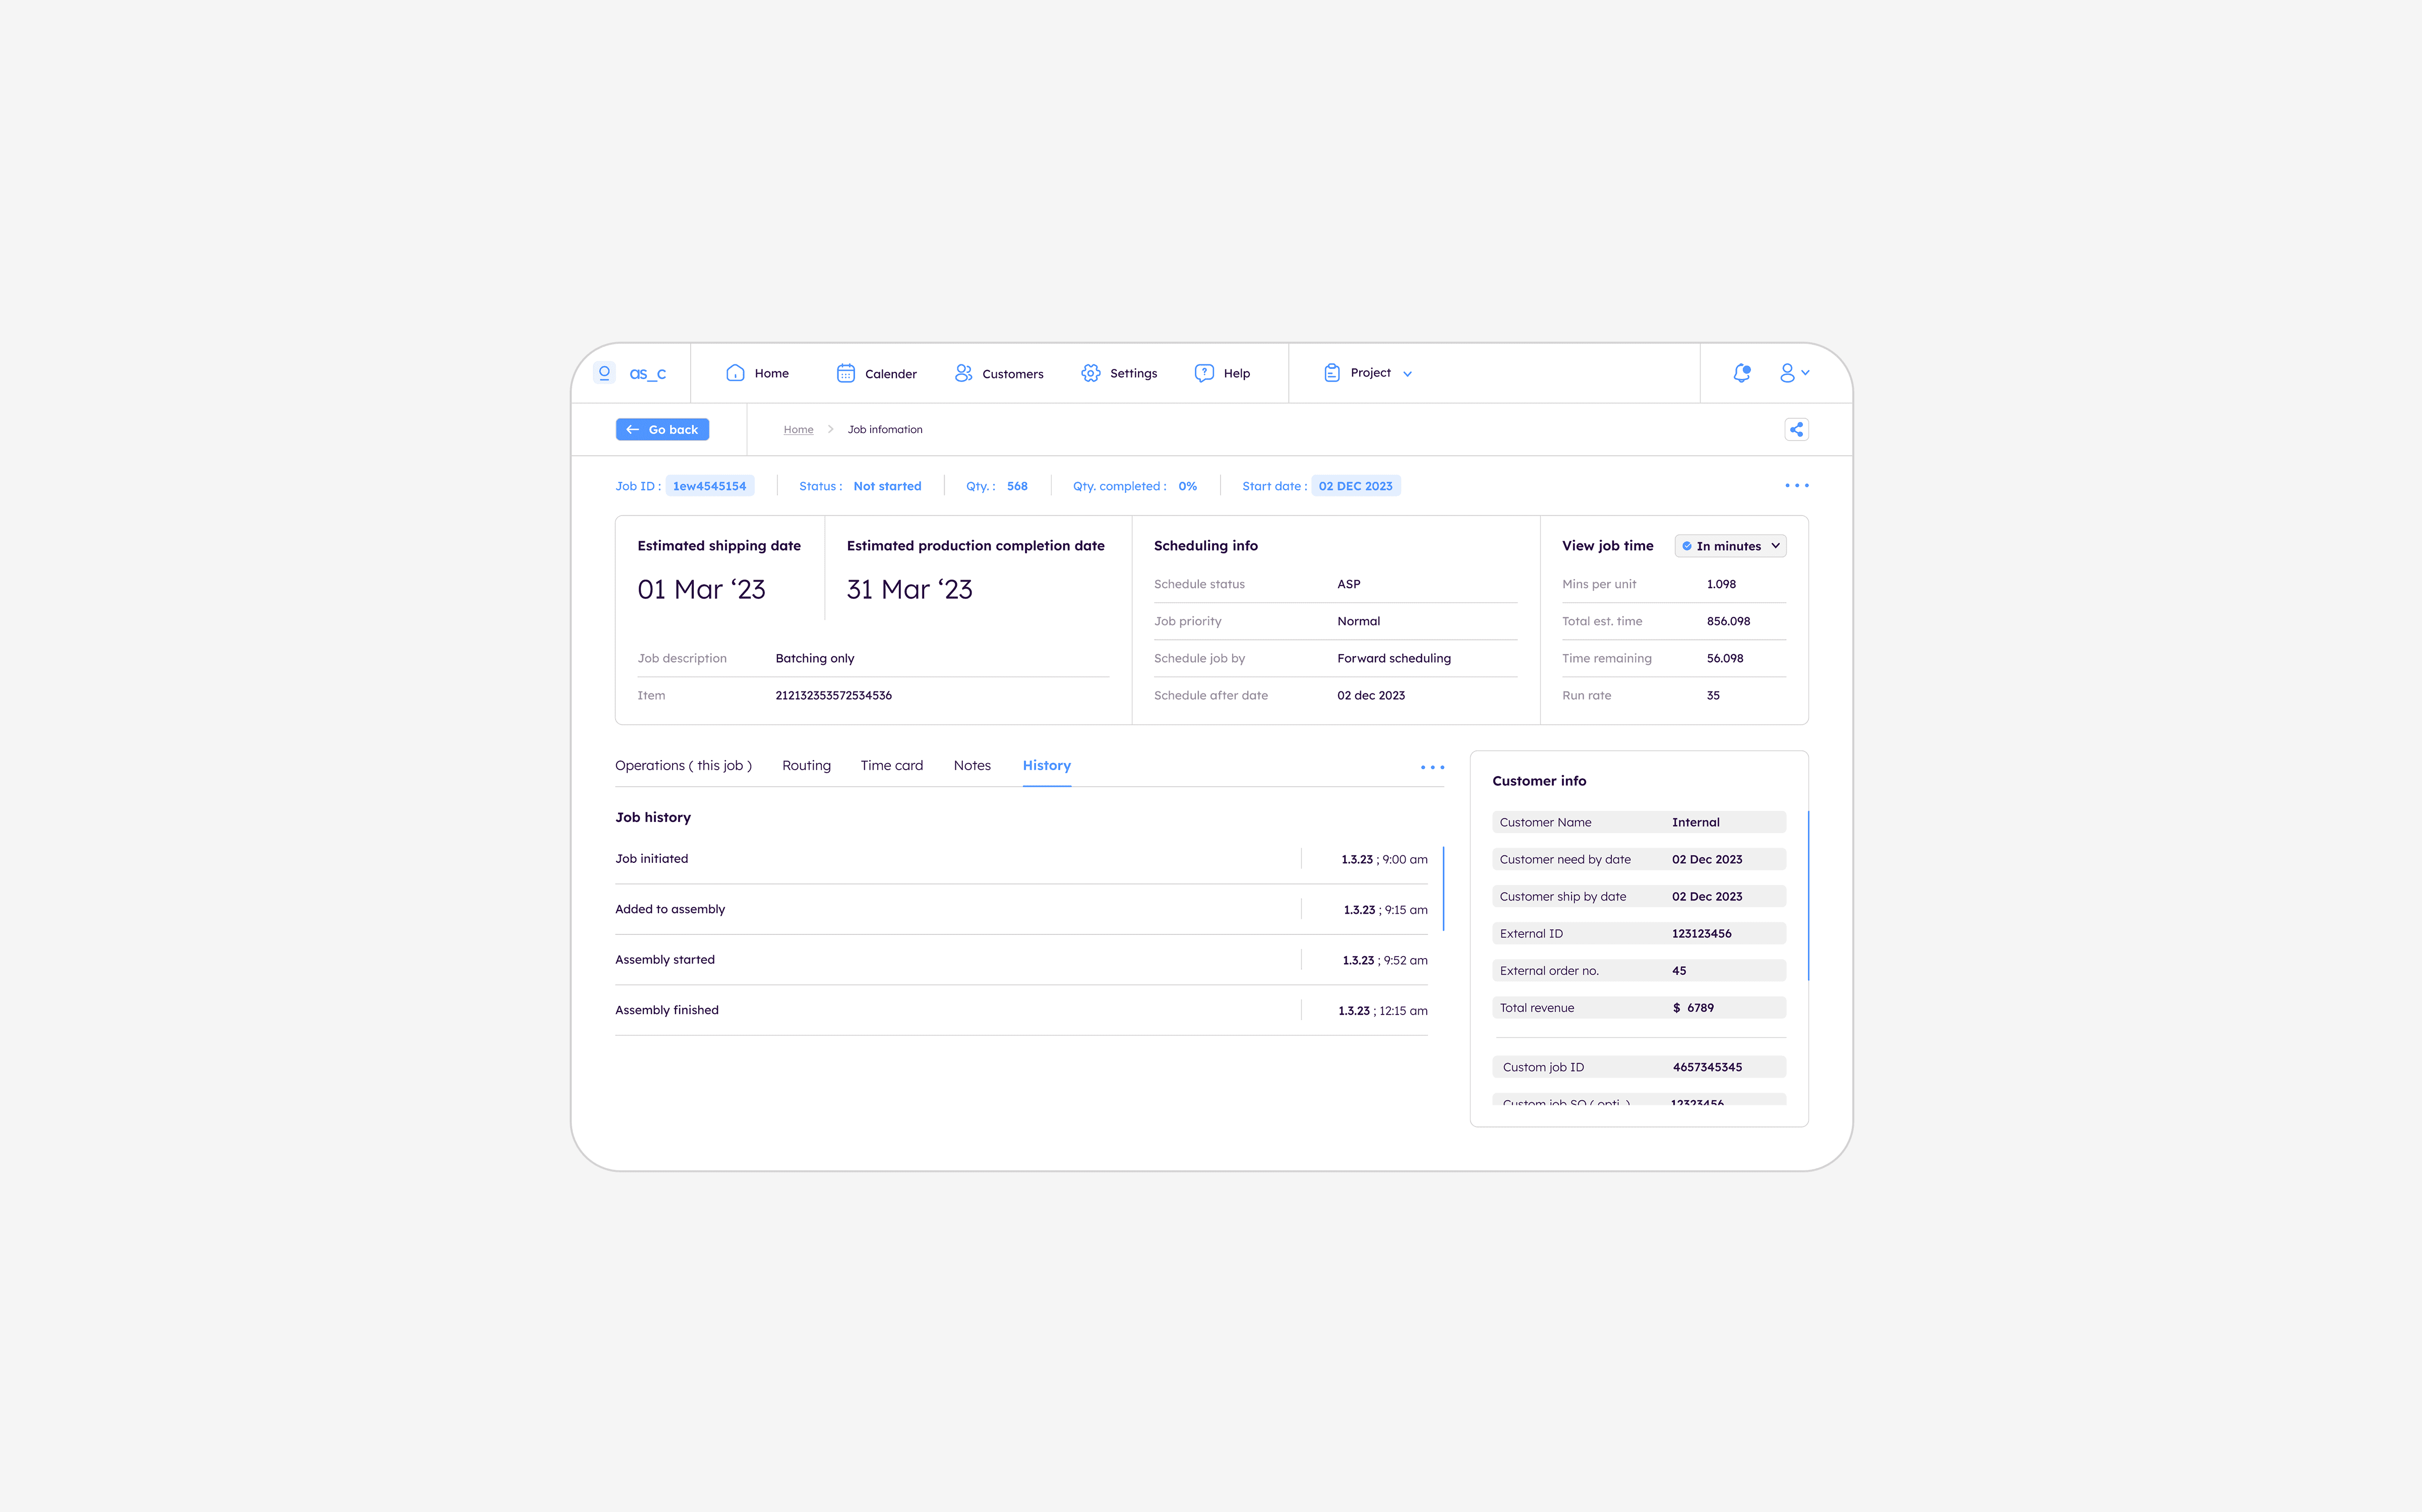
Task: Open notifications bell icon
Action: point(1741,373)
